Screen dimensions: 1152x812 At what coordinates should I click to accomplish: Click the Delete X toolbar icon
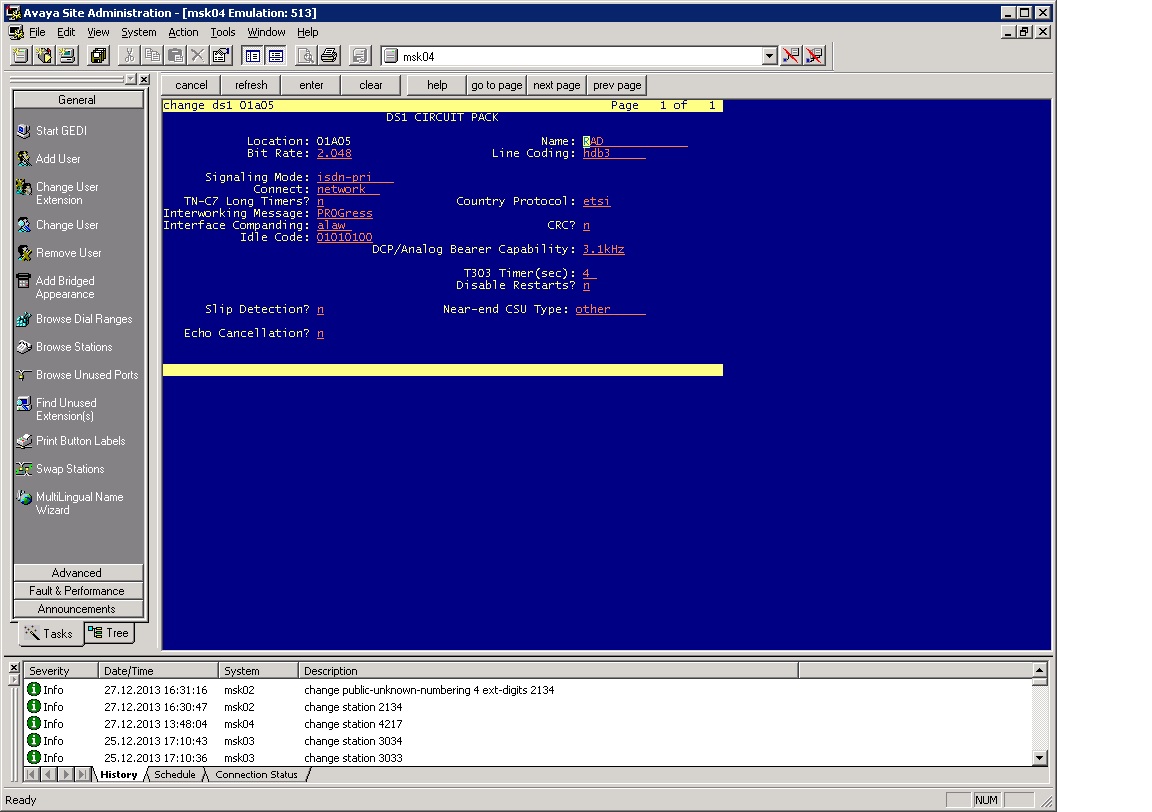[198, 56]
